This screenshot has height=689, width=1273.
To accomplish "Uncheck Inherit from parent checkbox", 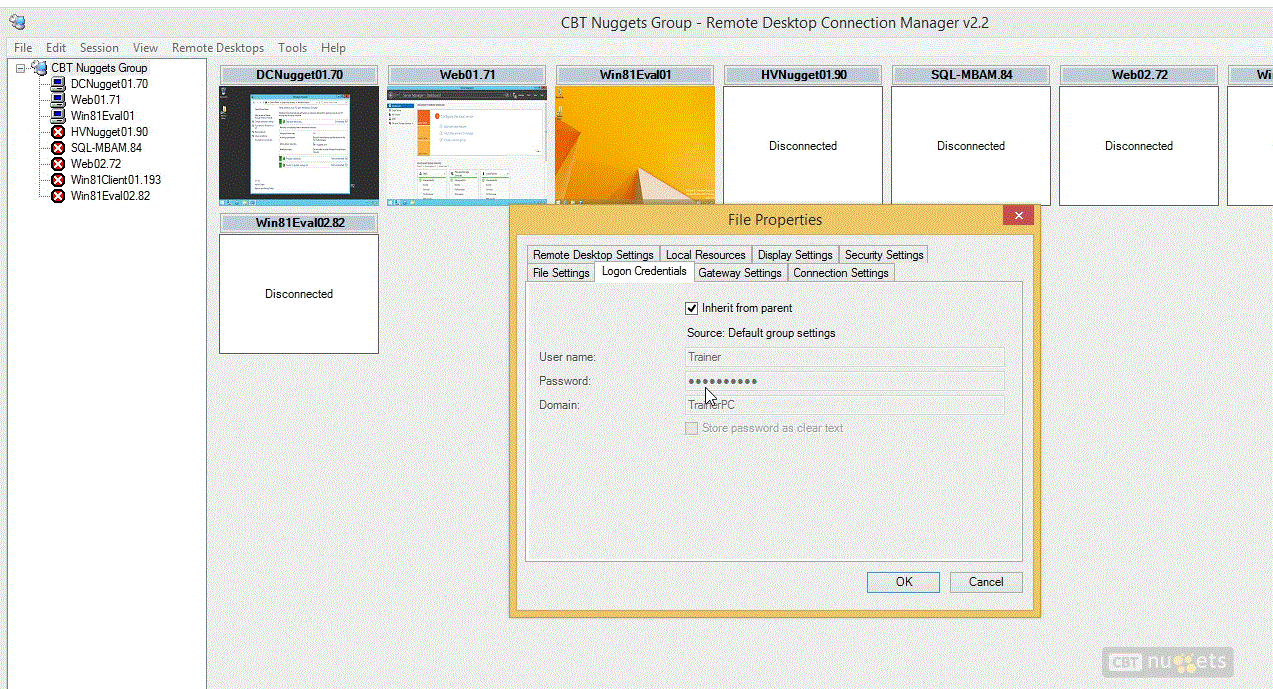I will (x=691, y=308).
